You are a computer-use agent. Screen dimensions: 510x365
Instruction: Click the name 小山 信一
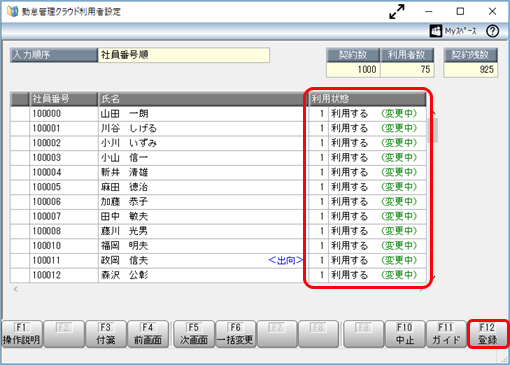point(124,158)
